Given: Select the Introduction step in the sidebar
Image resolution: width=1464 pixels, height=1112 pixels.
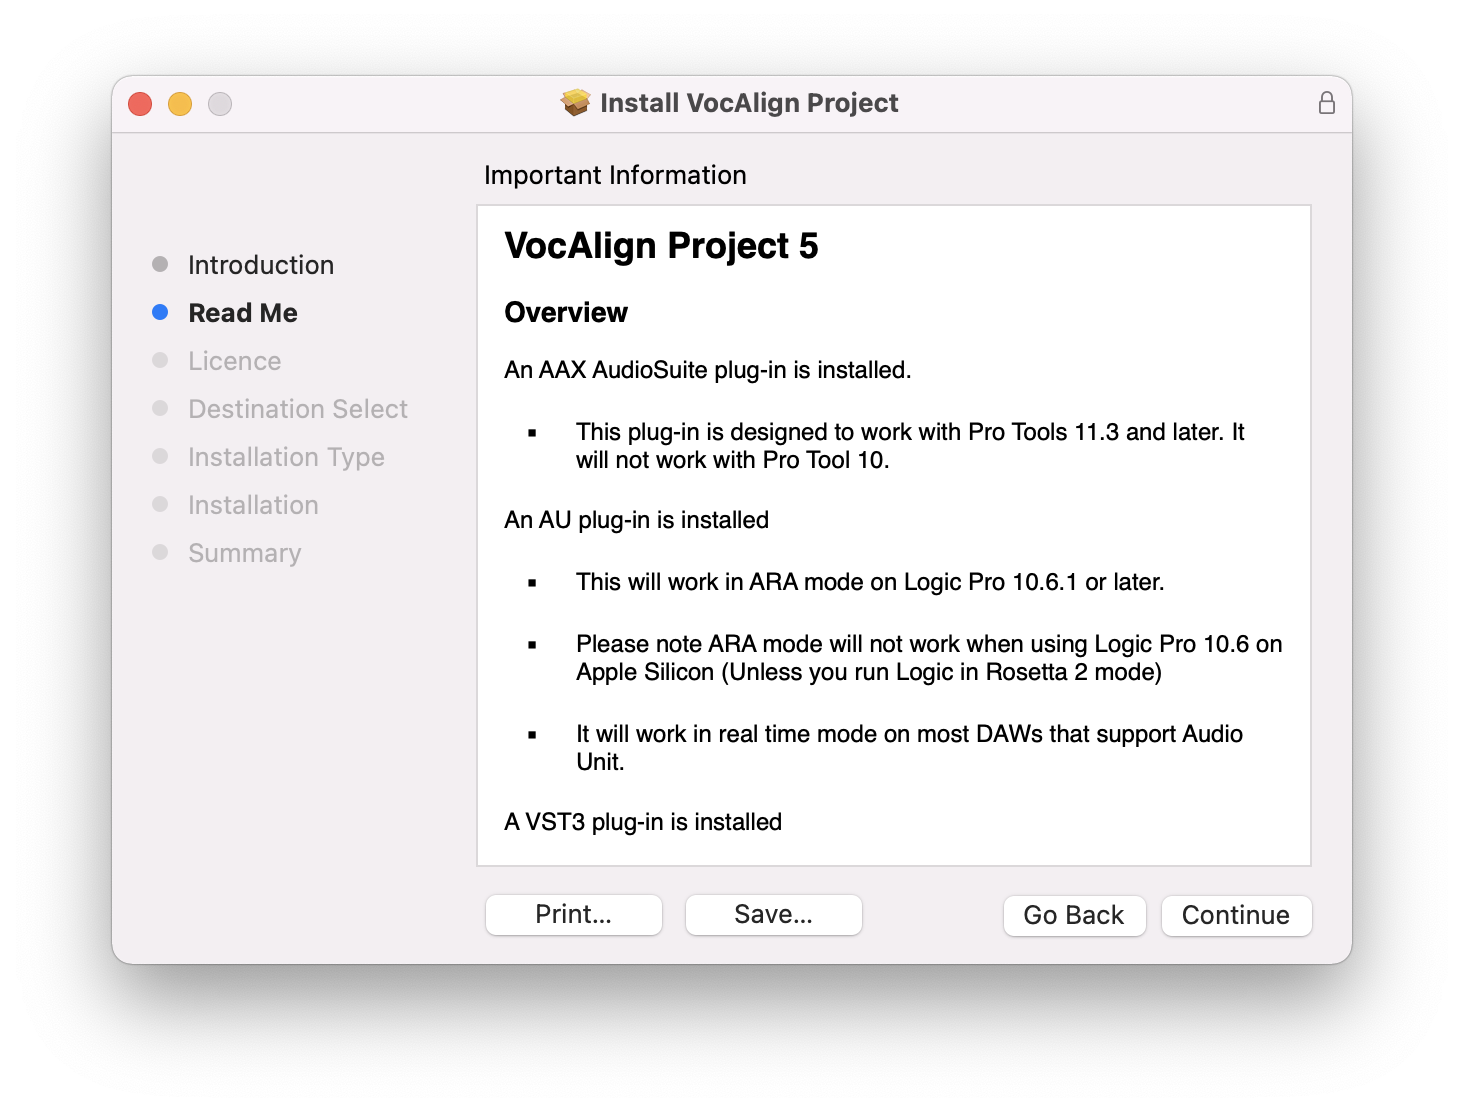Looking at the screenshot, I should 261,265.
